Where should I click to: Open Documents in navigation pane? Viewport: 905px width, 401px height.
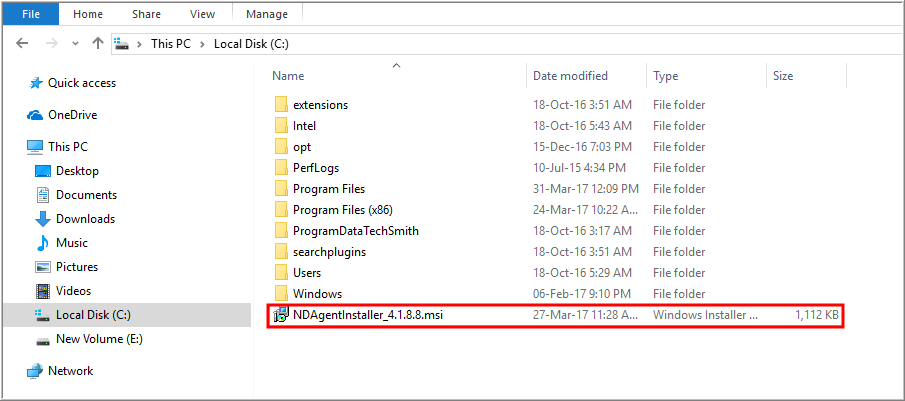[87, 195]
